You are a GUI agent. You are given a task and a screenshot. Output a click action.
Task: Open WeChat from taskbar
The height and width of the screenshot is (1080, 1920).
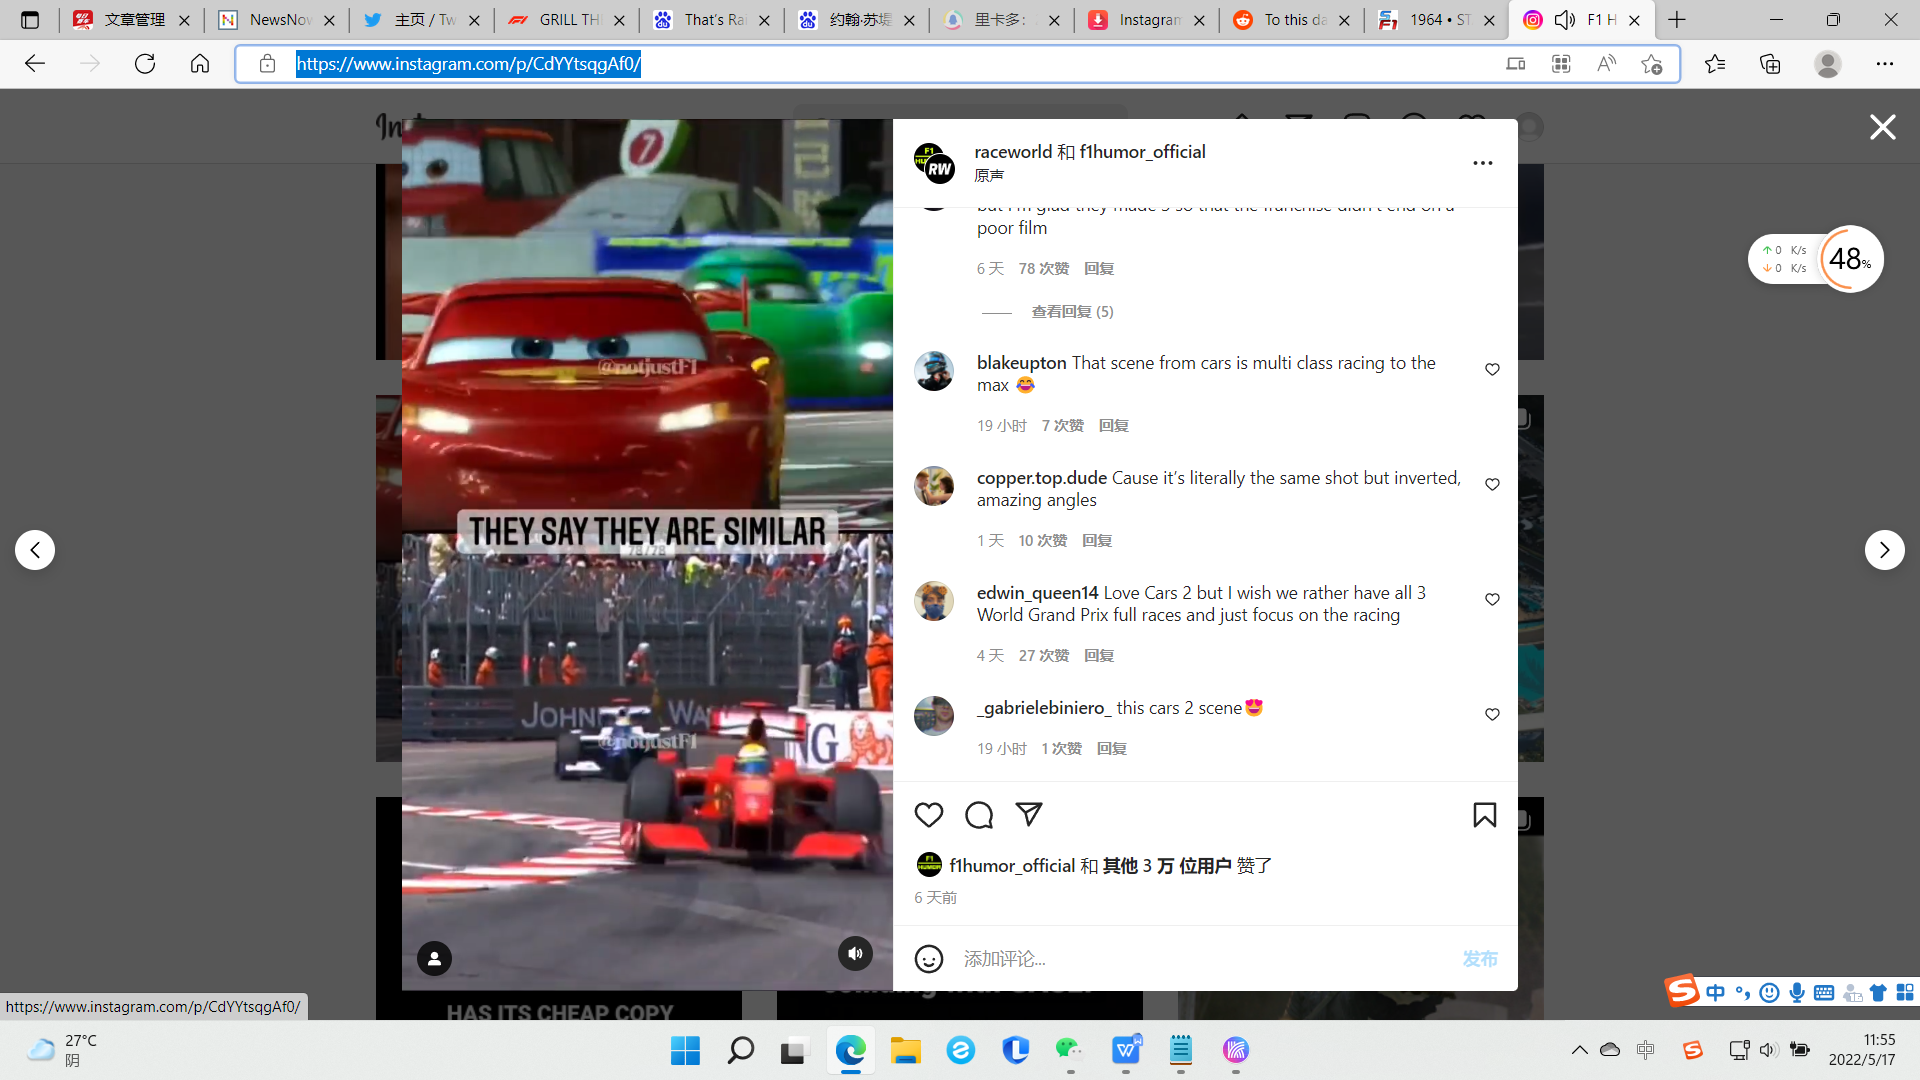coord(1070,1051)
